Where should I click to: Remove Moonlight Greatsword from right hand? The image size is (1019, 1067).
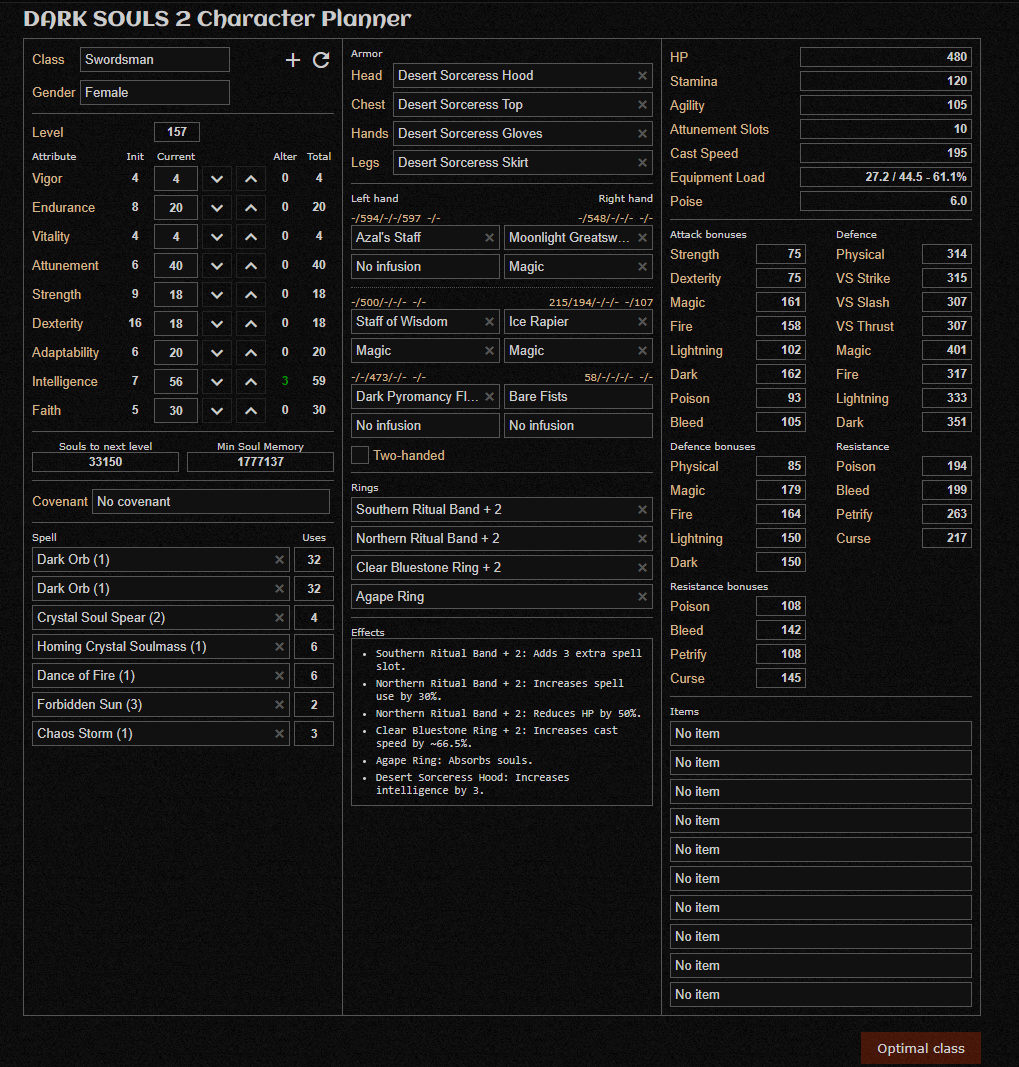coord(642,237)
